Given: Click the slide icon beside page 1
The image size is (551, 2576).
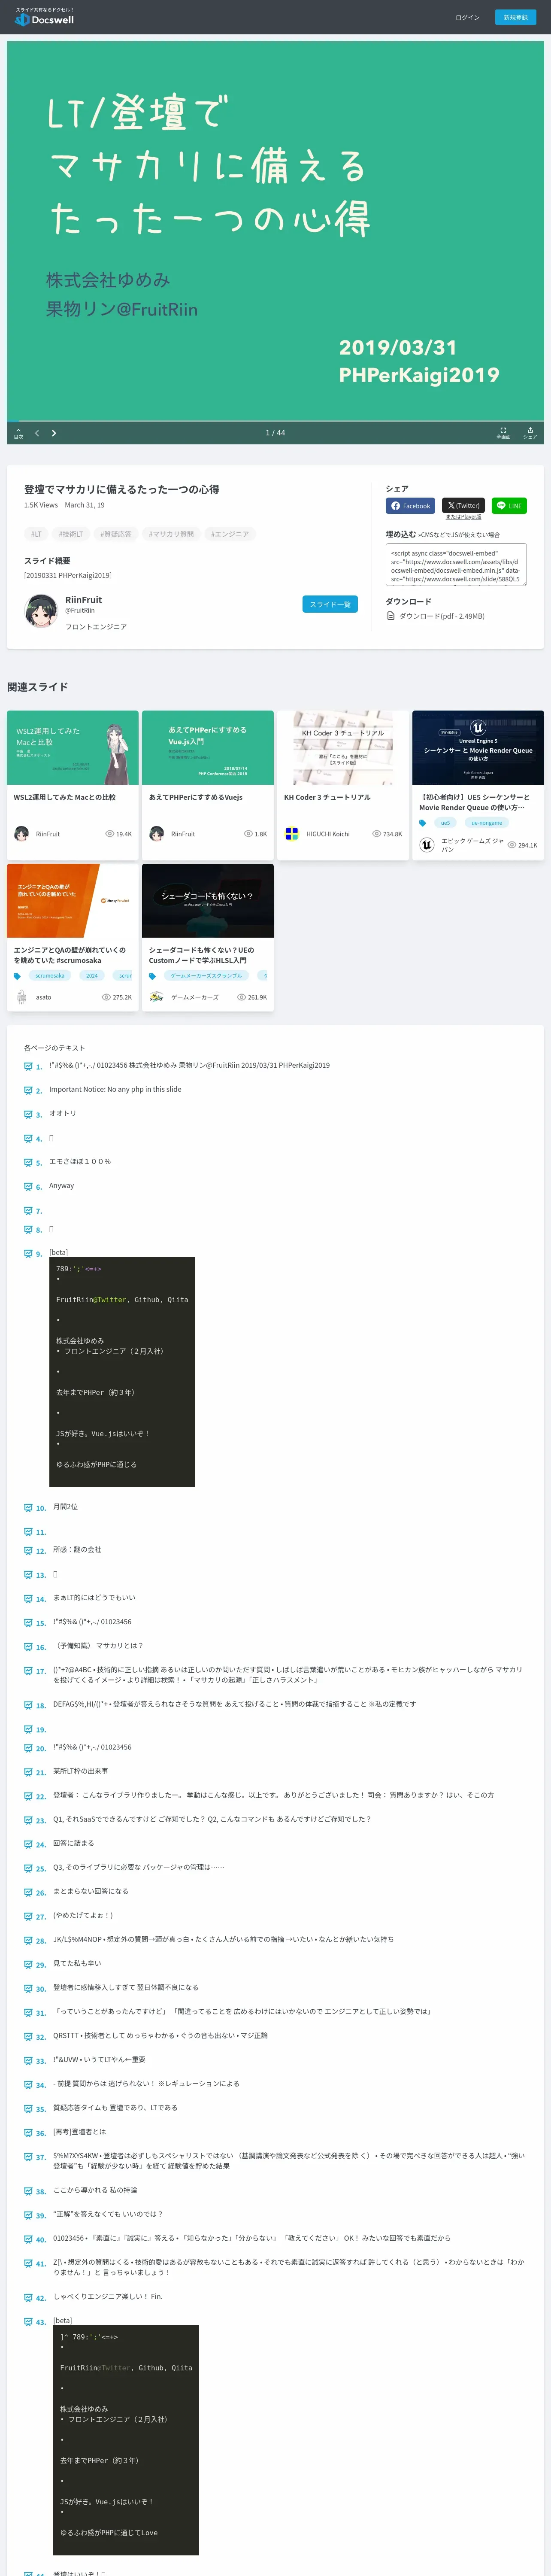Looking at the screenshot, I should point(28,1066).
